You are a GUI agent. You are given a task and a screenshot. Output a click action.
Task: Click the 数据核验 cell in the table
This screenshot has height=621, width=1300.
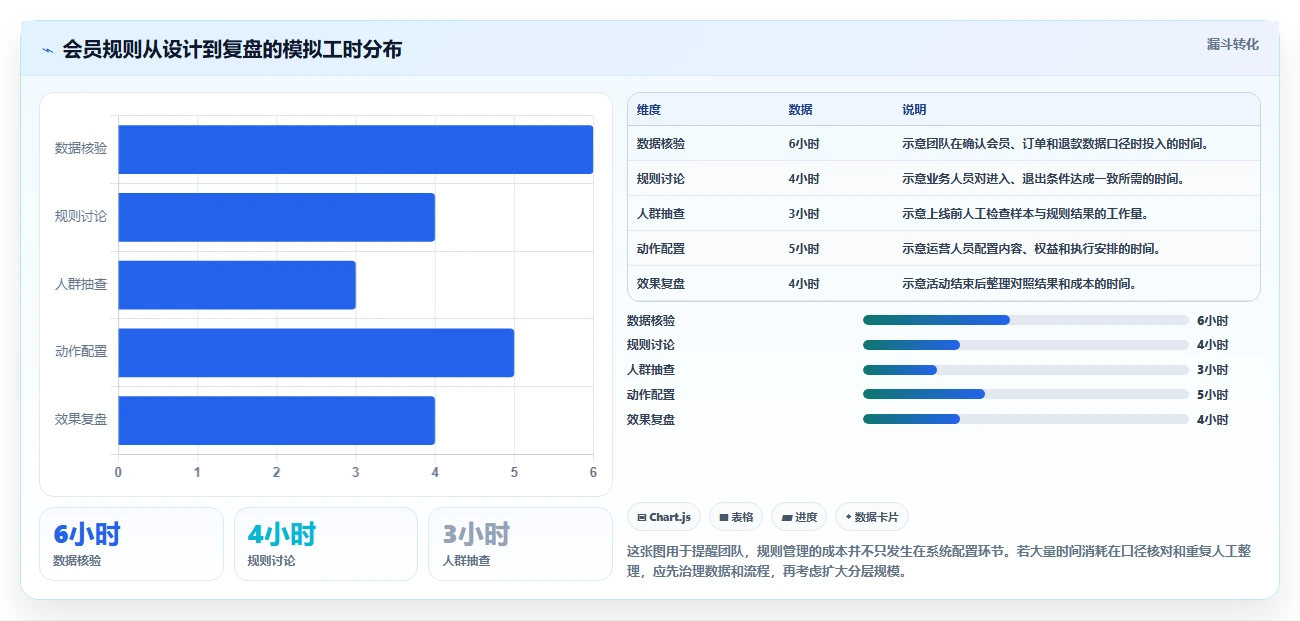[661, 144]
